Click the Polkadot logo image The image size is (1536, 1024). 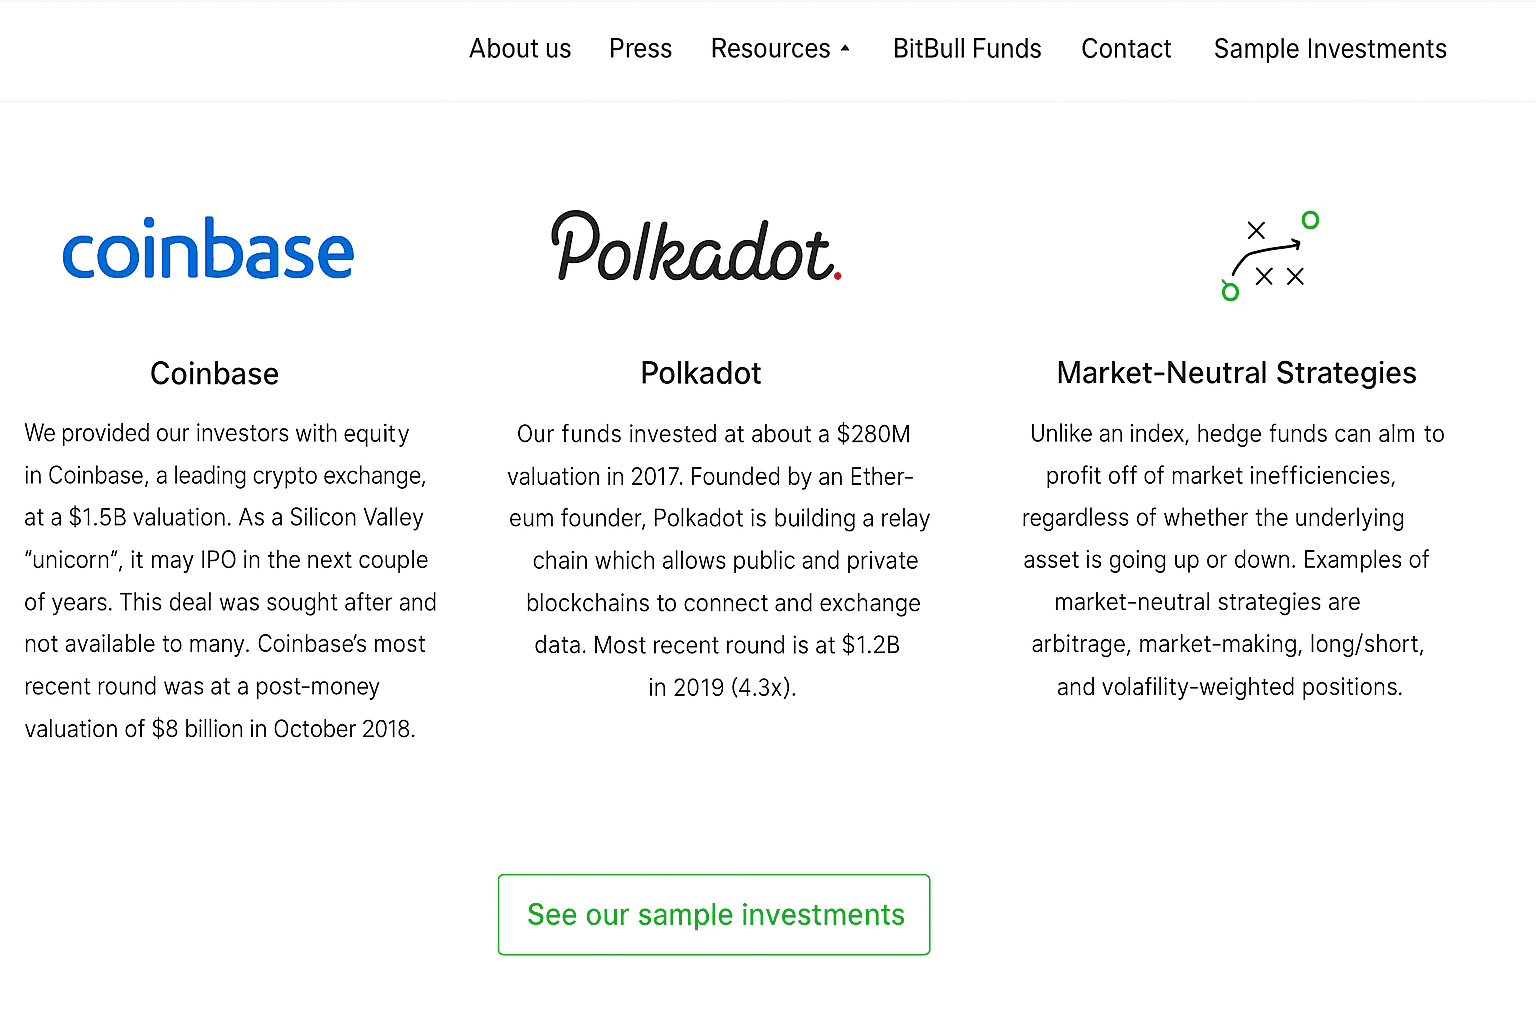(696, 248)
